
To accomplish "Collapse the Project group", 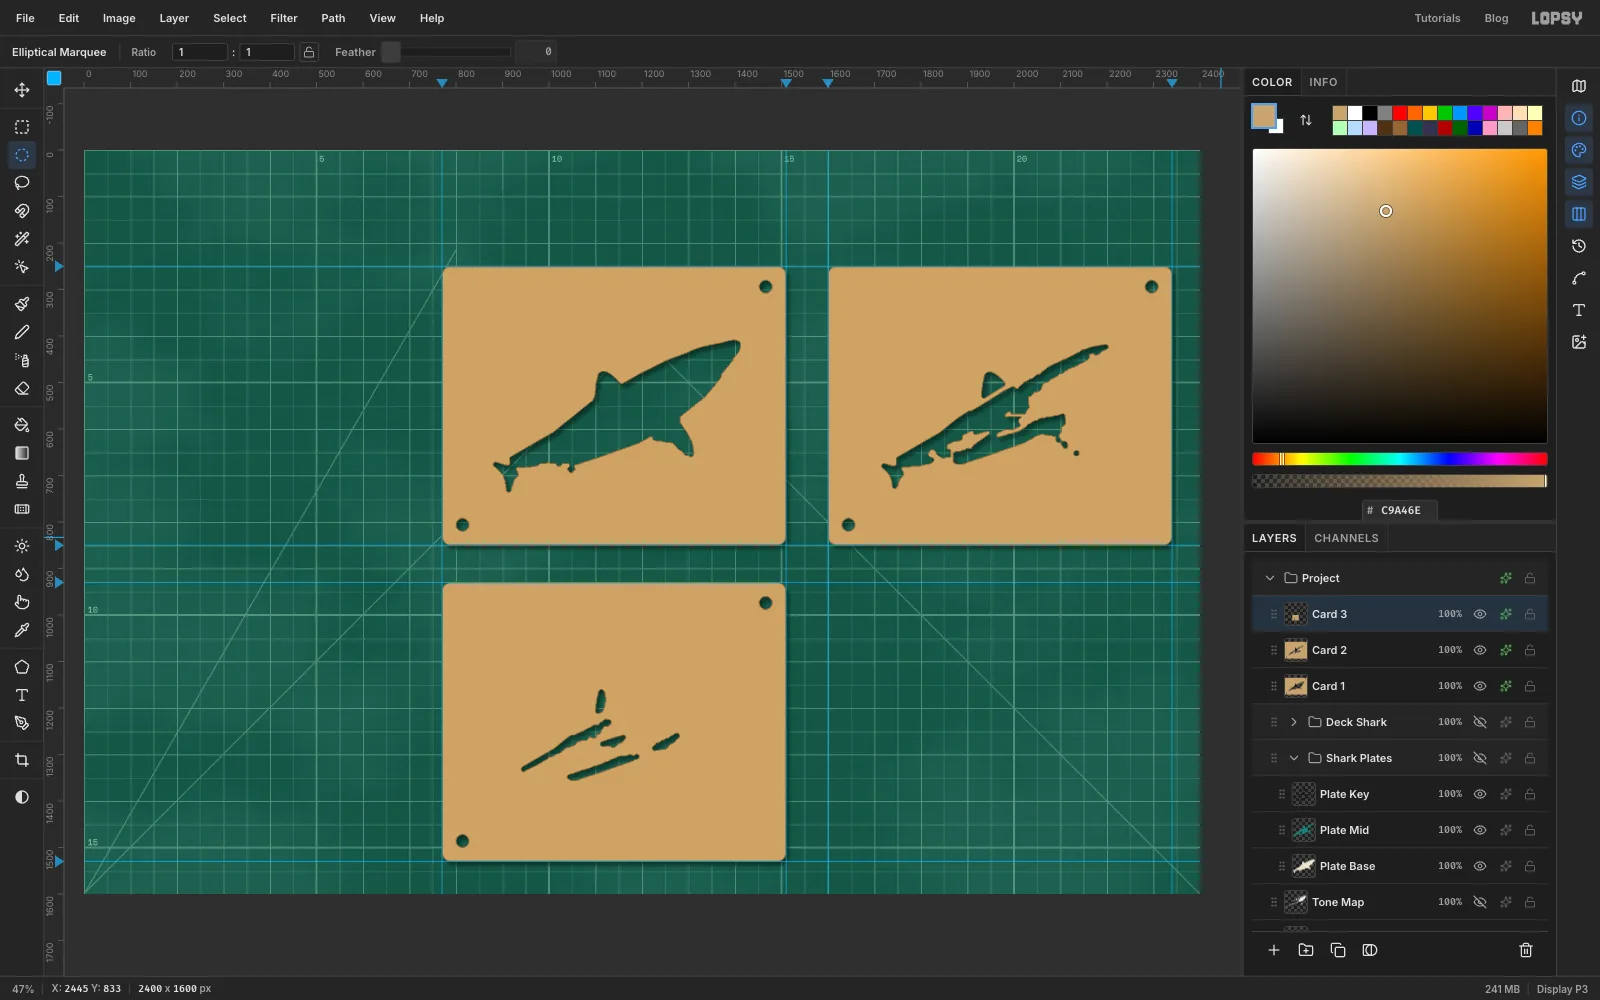I will click(x=1270, y=578).
